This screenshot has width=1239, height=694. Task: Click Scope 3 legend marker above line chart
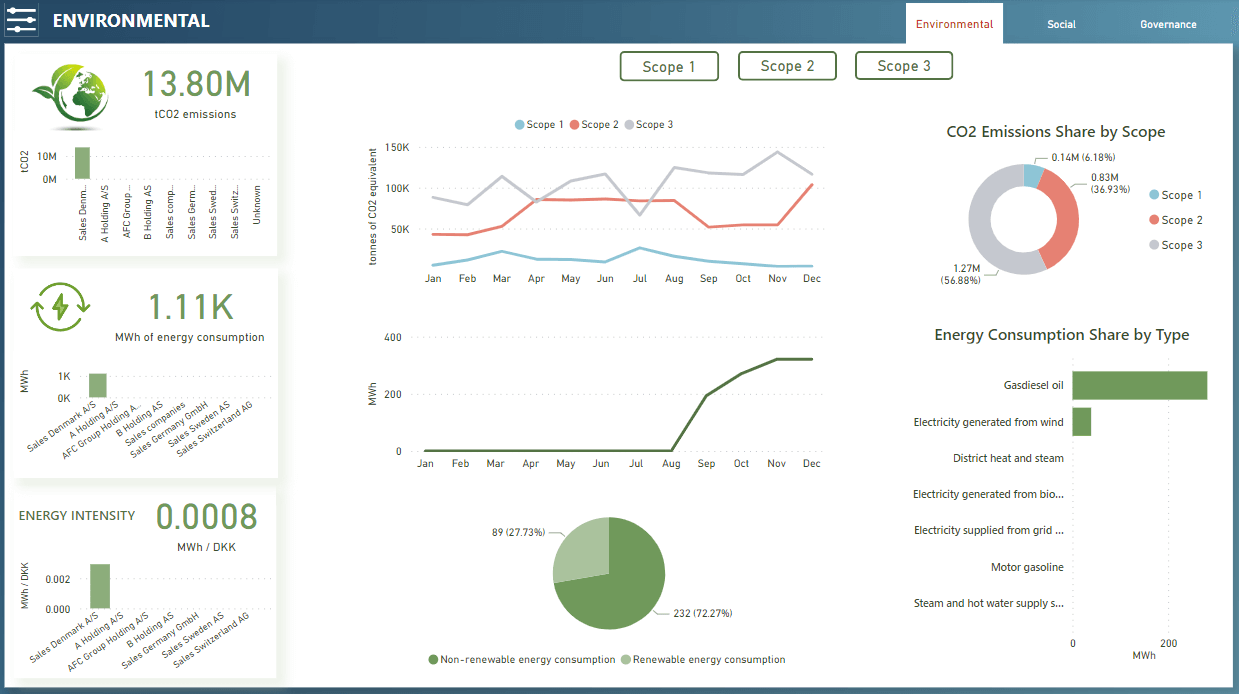tap(630, 125)
